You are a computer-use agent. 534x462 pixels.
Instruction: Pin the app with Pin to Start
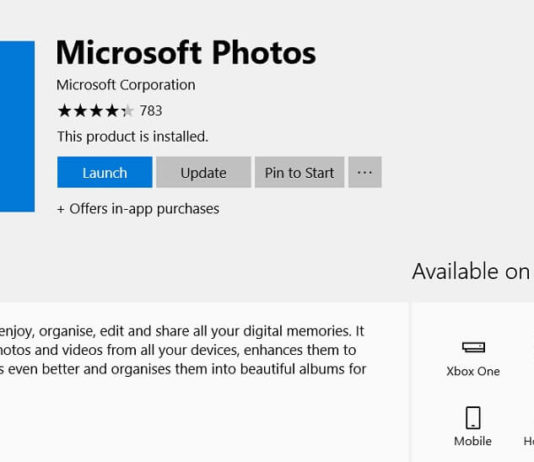point(299,172)
